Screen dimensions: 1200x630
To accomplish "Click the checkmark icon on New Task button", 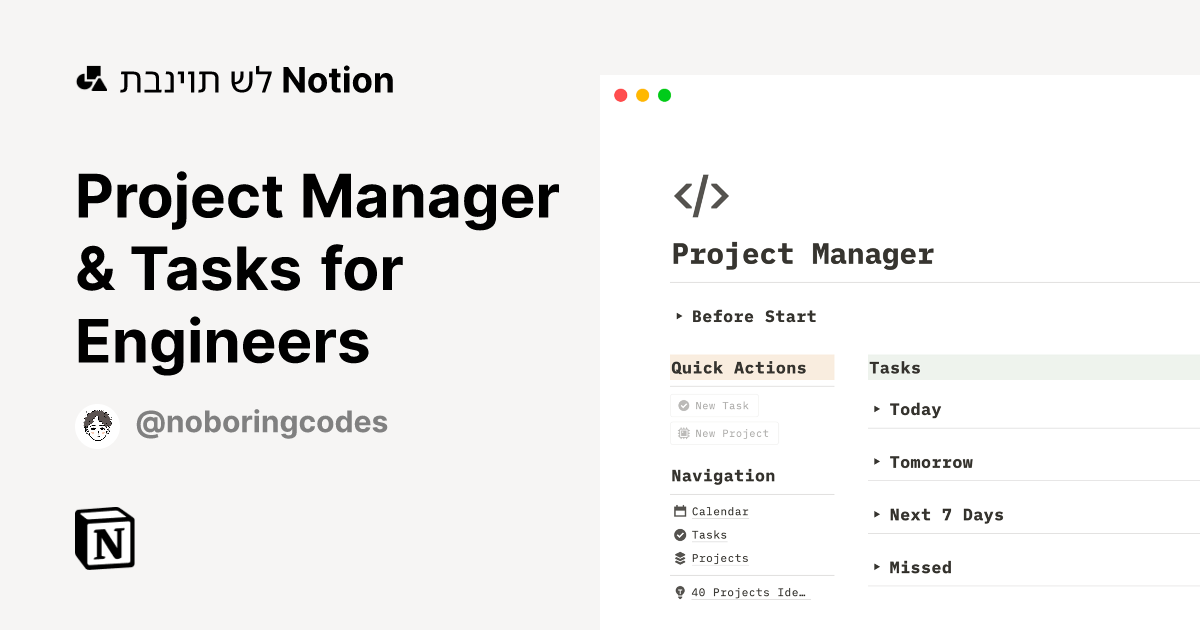I will (682, 405).
